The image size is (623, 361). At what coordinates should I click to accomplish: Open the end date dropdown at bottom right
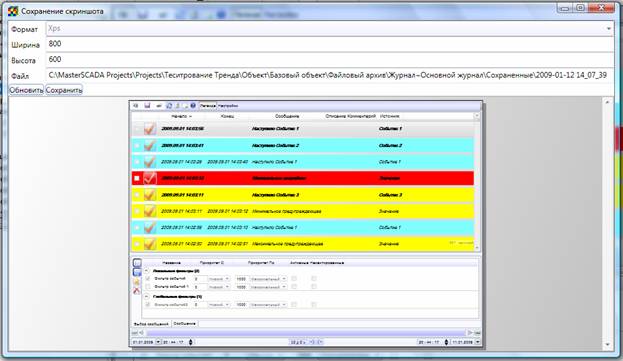point(477,342)
